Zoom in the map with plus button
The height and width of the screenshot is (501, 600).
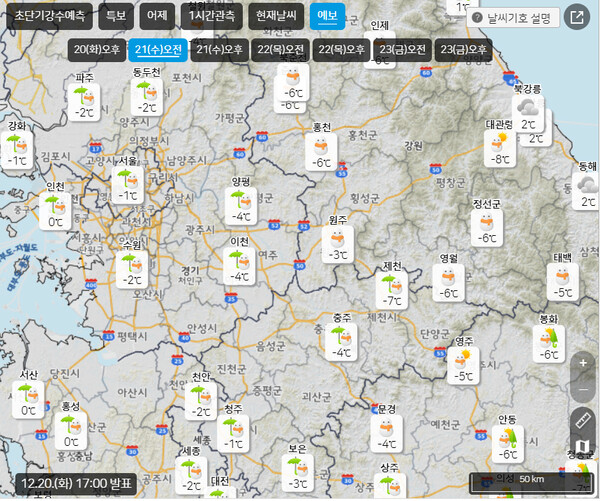point(583,363)
